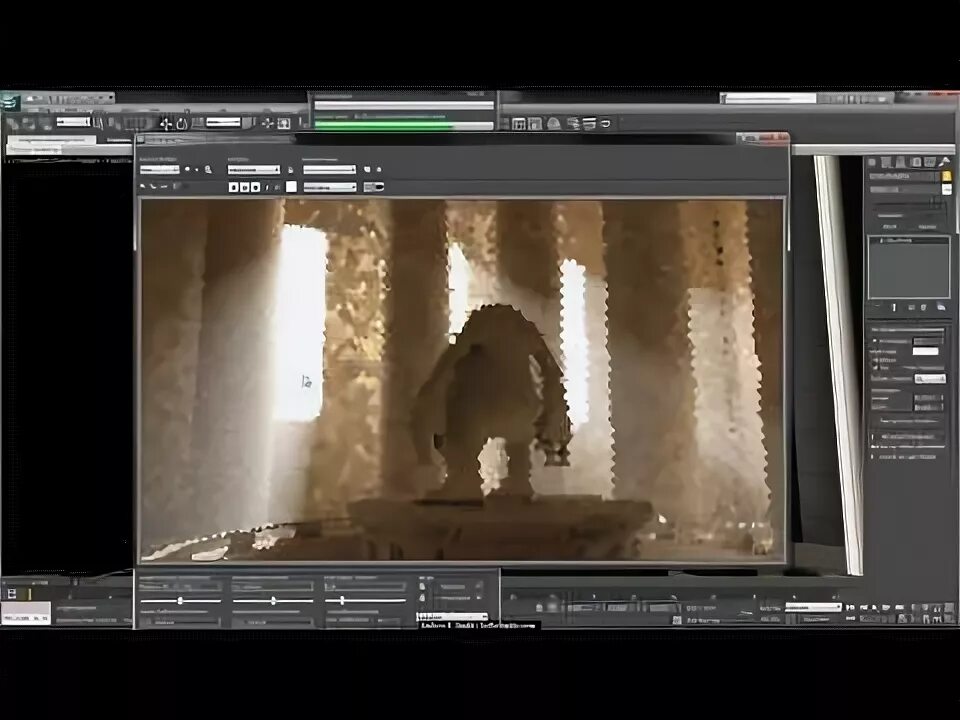The height and width of the screenshot is (720, 960).
Task: Toggle Show End Result below modifier stack
Action: [x=894, y=307]
